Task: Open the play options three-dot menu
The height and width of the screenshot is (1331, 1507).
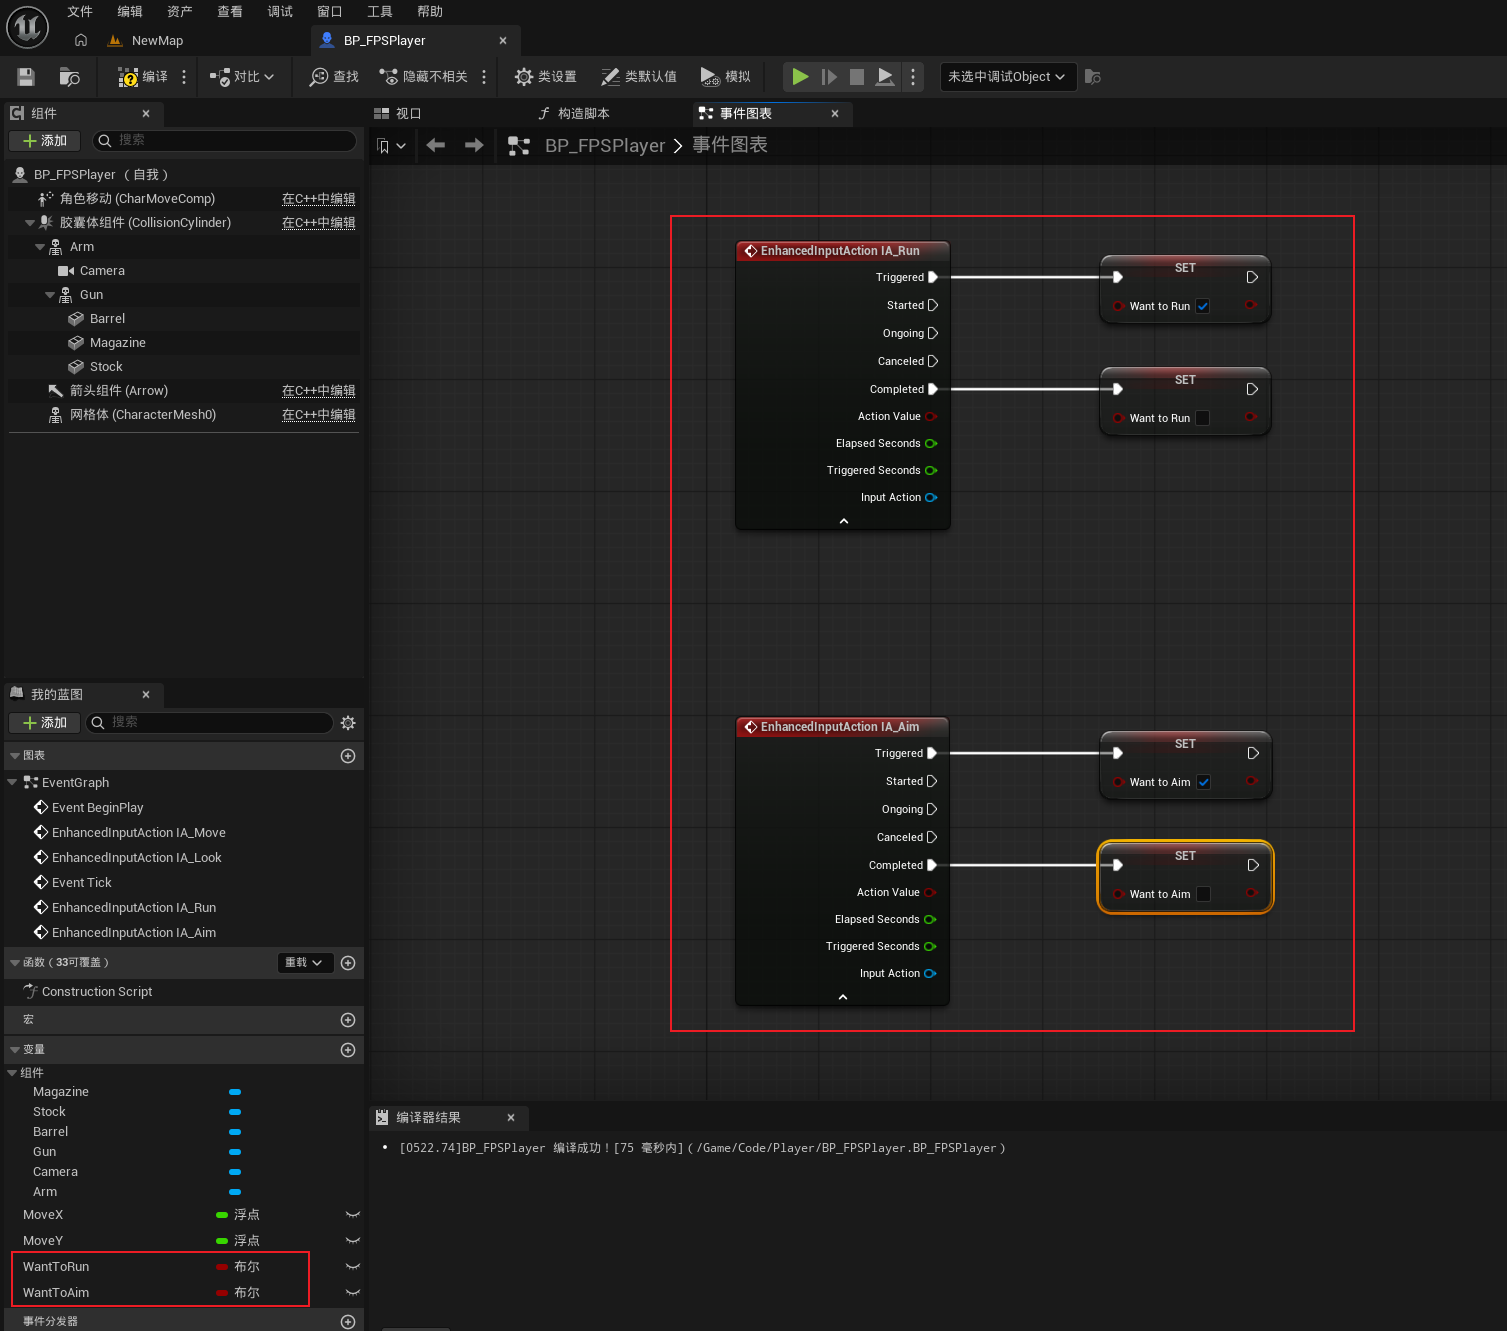Action: click(x=913, y=77)
